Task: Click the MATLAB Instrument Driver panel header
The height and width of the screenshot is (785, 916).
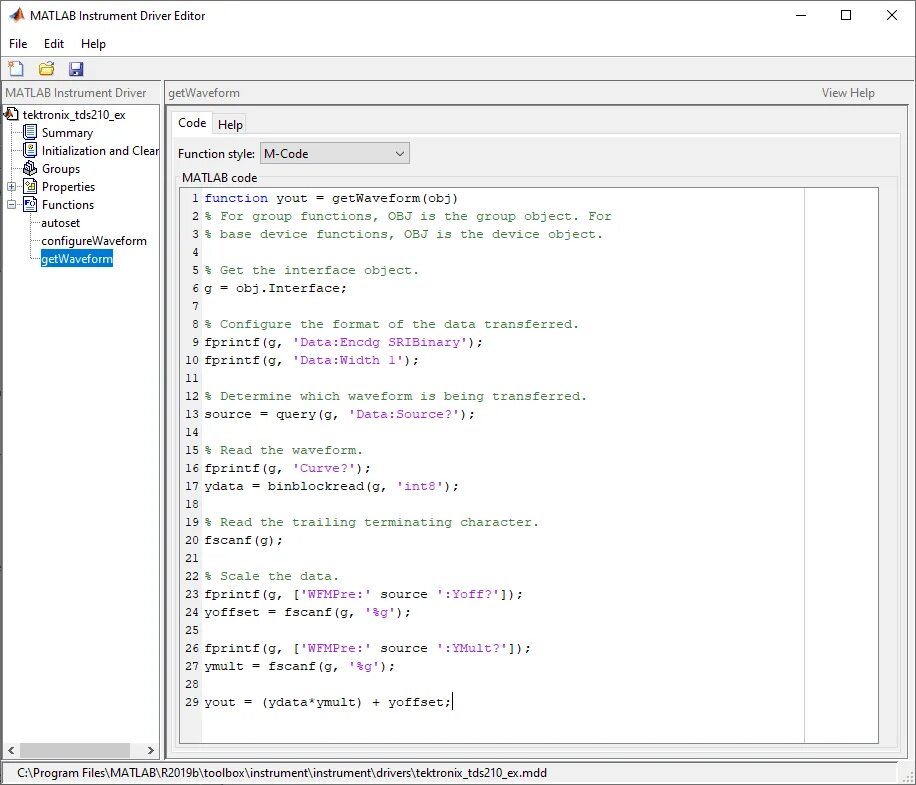Action: click(x=75, y=93)
